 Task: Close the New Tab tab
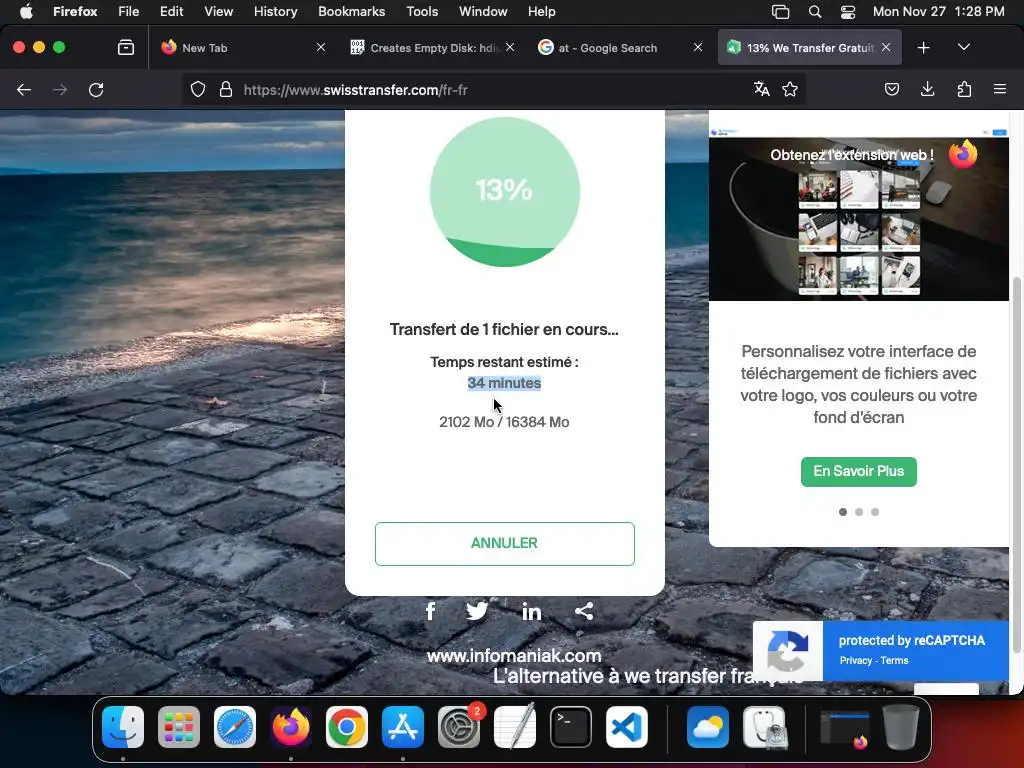(321, 48)
